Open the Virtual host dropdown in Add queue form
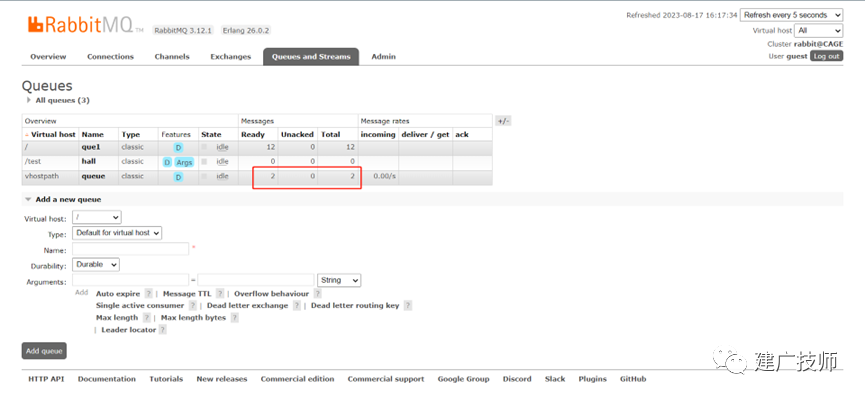 [x=97, y=217]
